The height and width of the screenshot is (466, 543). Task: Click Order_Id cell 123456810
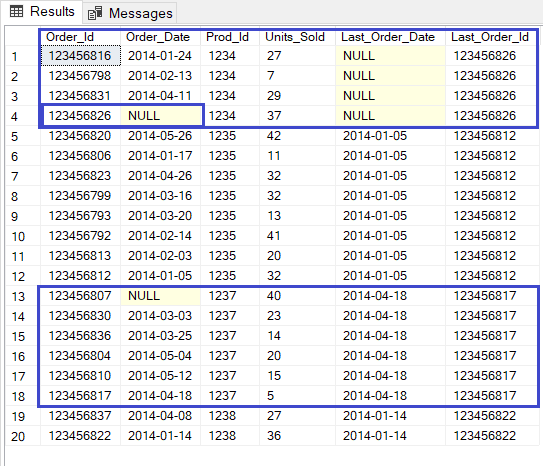(80, 376)
